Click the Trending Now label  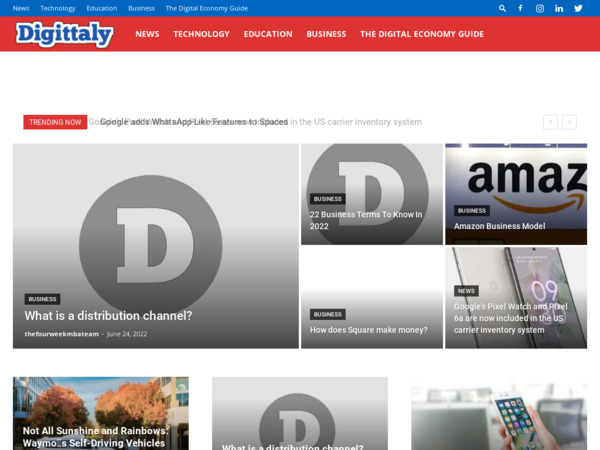pyautogui.click(x=55, y=122)
